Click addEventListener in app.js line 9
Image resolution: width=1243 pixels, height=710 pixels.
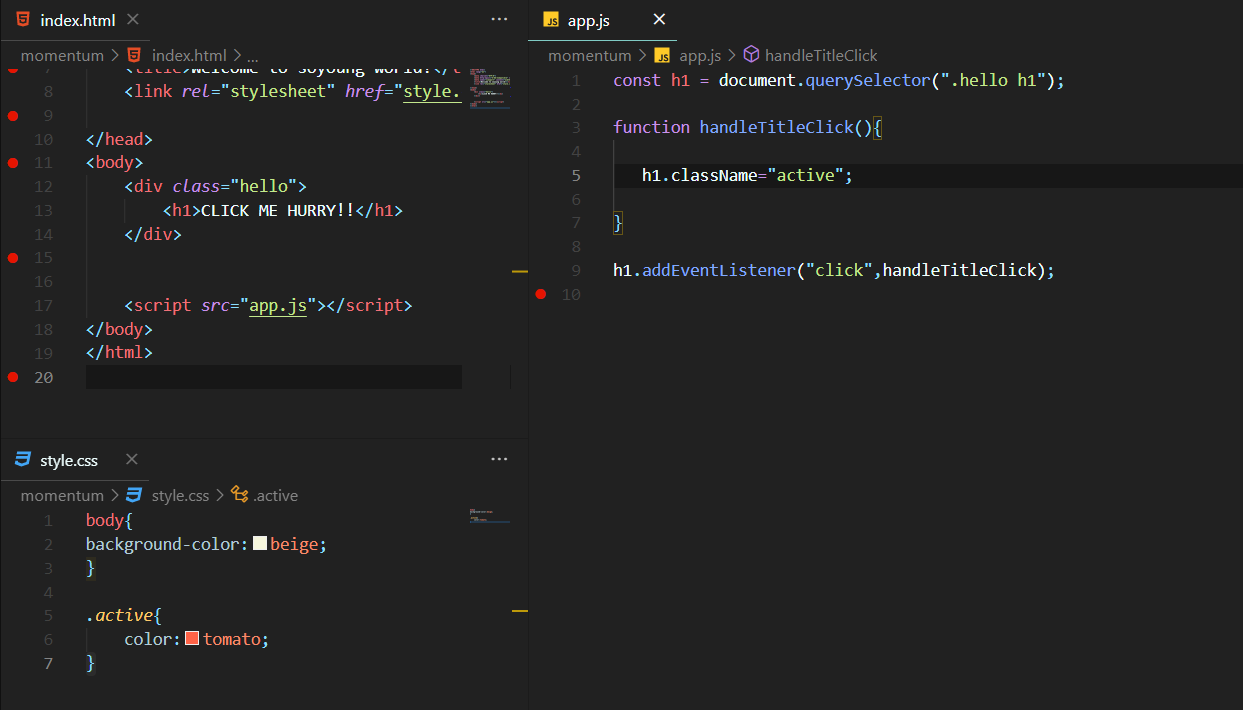coord(719,270)
